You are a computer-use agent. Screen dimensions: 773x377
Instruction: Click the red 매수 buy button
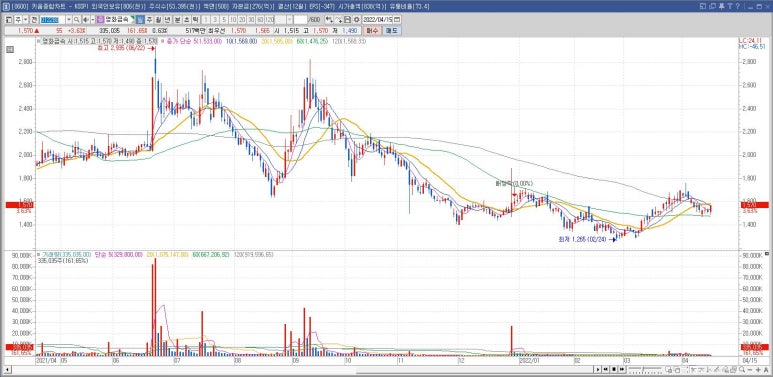[373, 31]
